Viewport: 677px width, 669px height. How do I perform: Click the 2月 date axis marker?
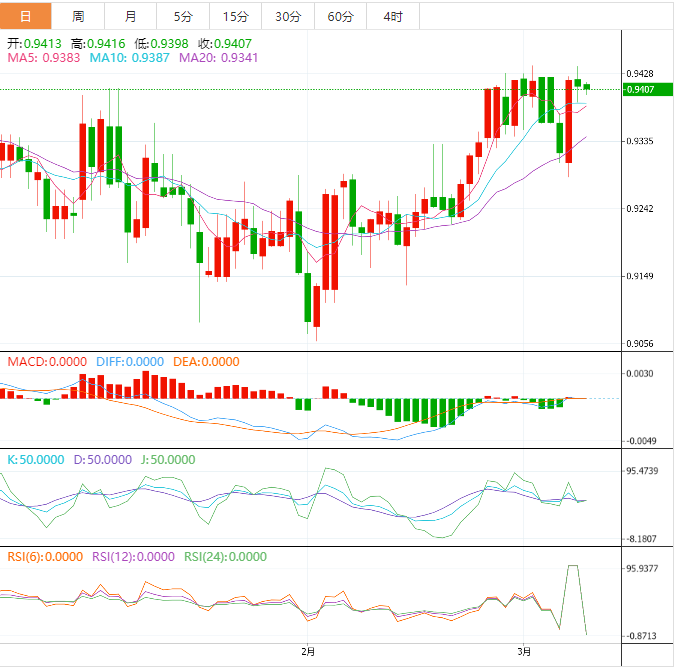[308, 651]
